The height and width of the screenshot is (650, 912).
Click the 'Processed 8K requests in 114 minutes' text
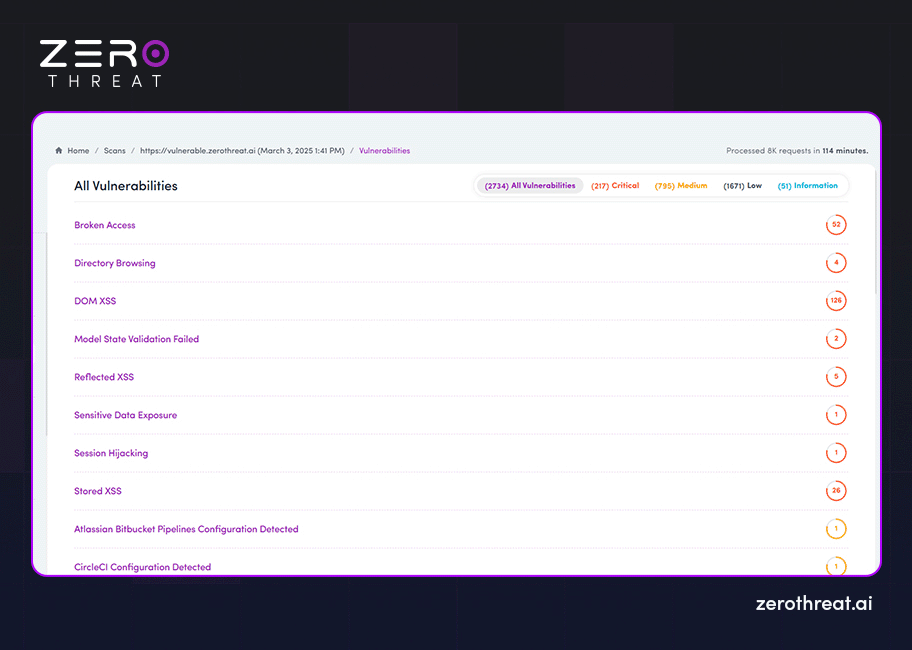(797, 151)
